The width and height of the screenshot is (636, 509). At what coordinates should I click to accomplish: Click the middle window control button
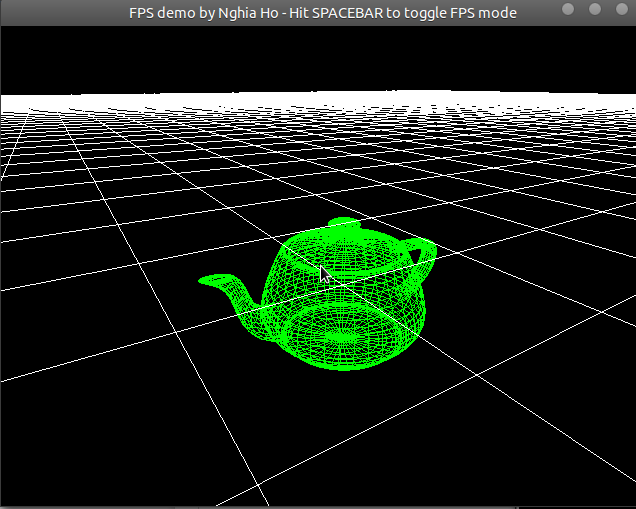click(x=595, y=9)
